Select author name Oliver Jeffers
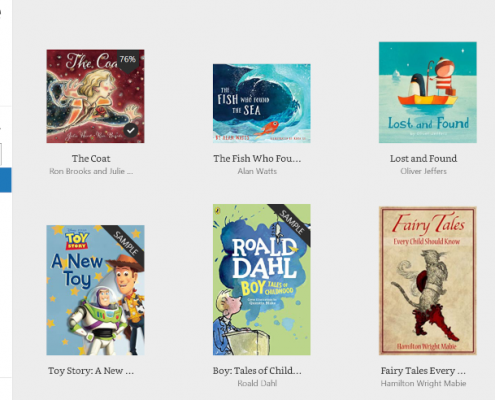 pos(423,171)
